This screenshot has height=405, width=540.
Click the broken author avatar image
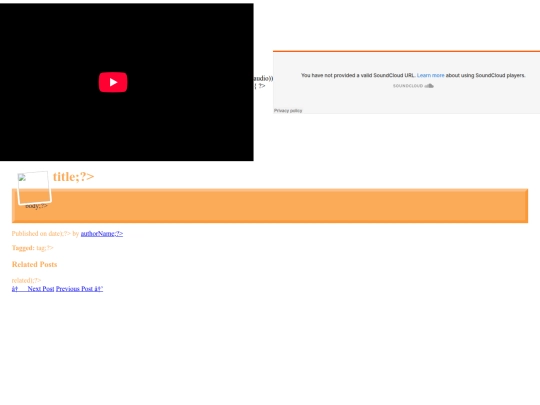[34, 188]
